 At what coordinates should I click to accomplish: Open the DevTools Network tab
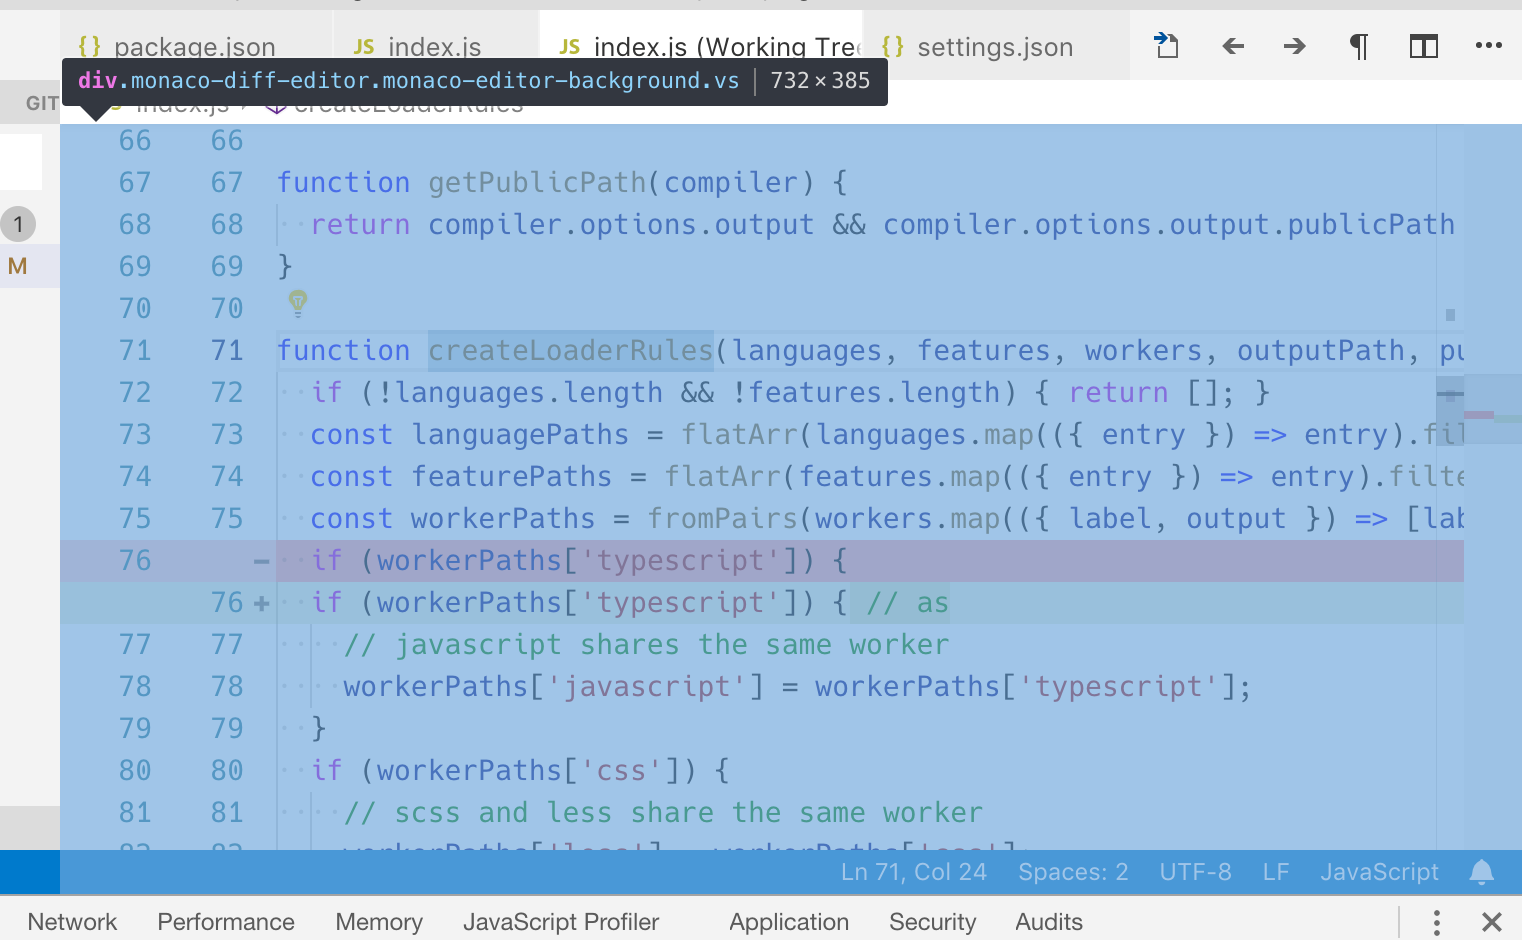click(72, 921)
